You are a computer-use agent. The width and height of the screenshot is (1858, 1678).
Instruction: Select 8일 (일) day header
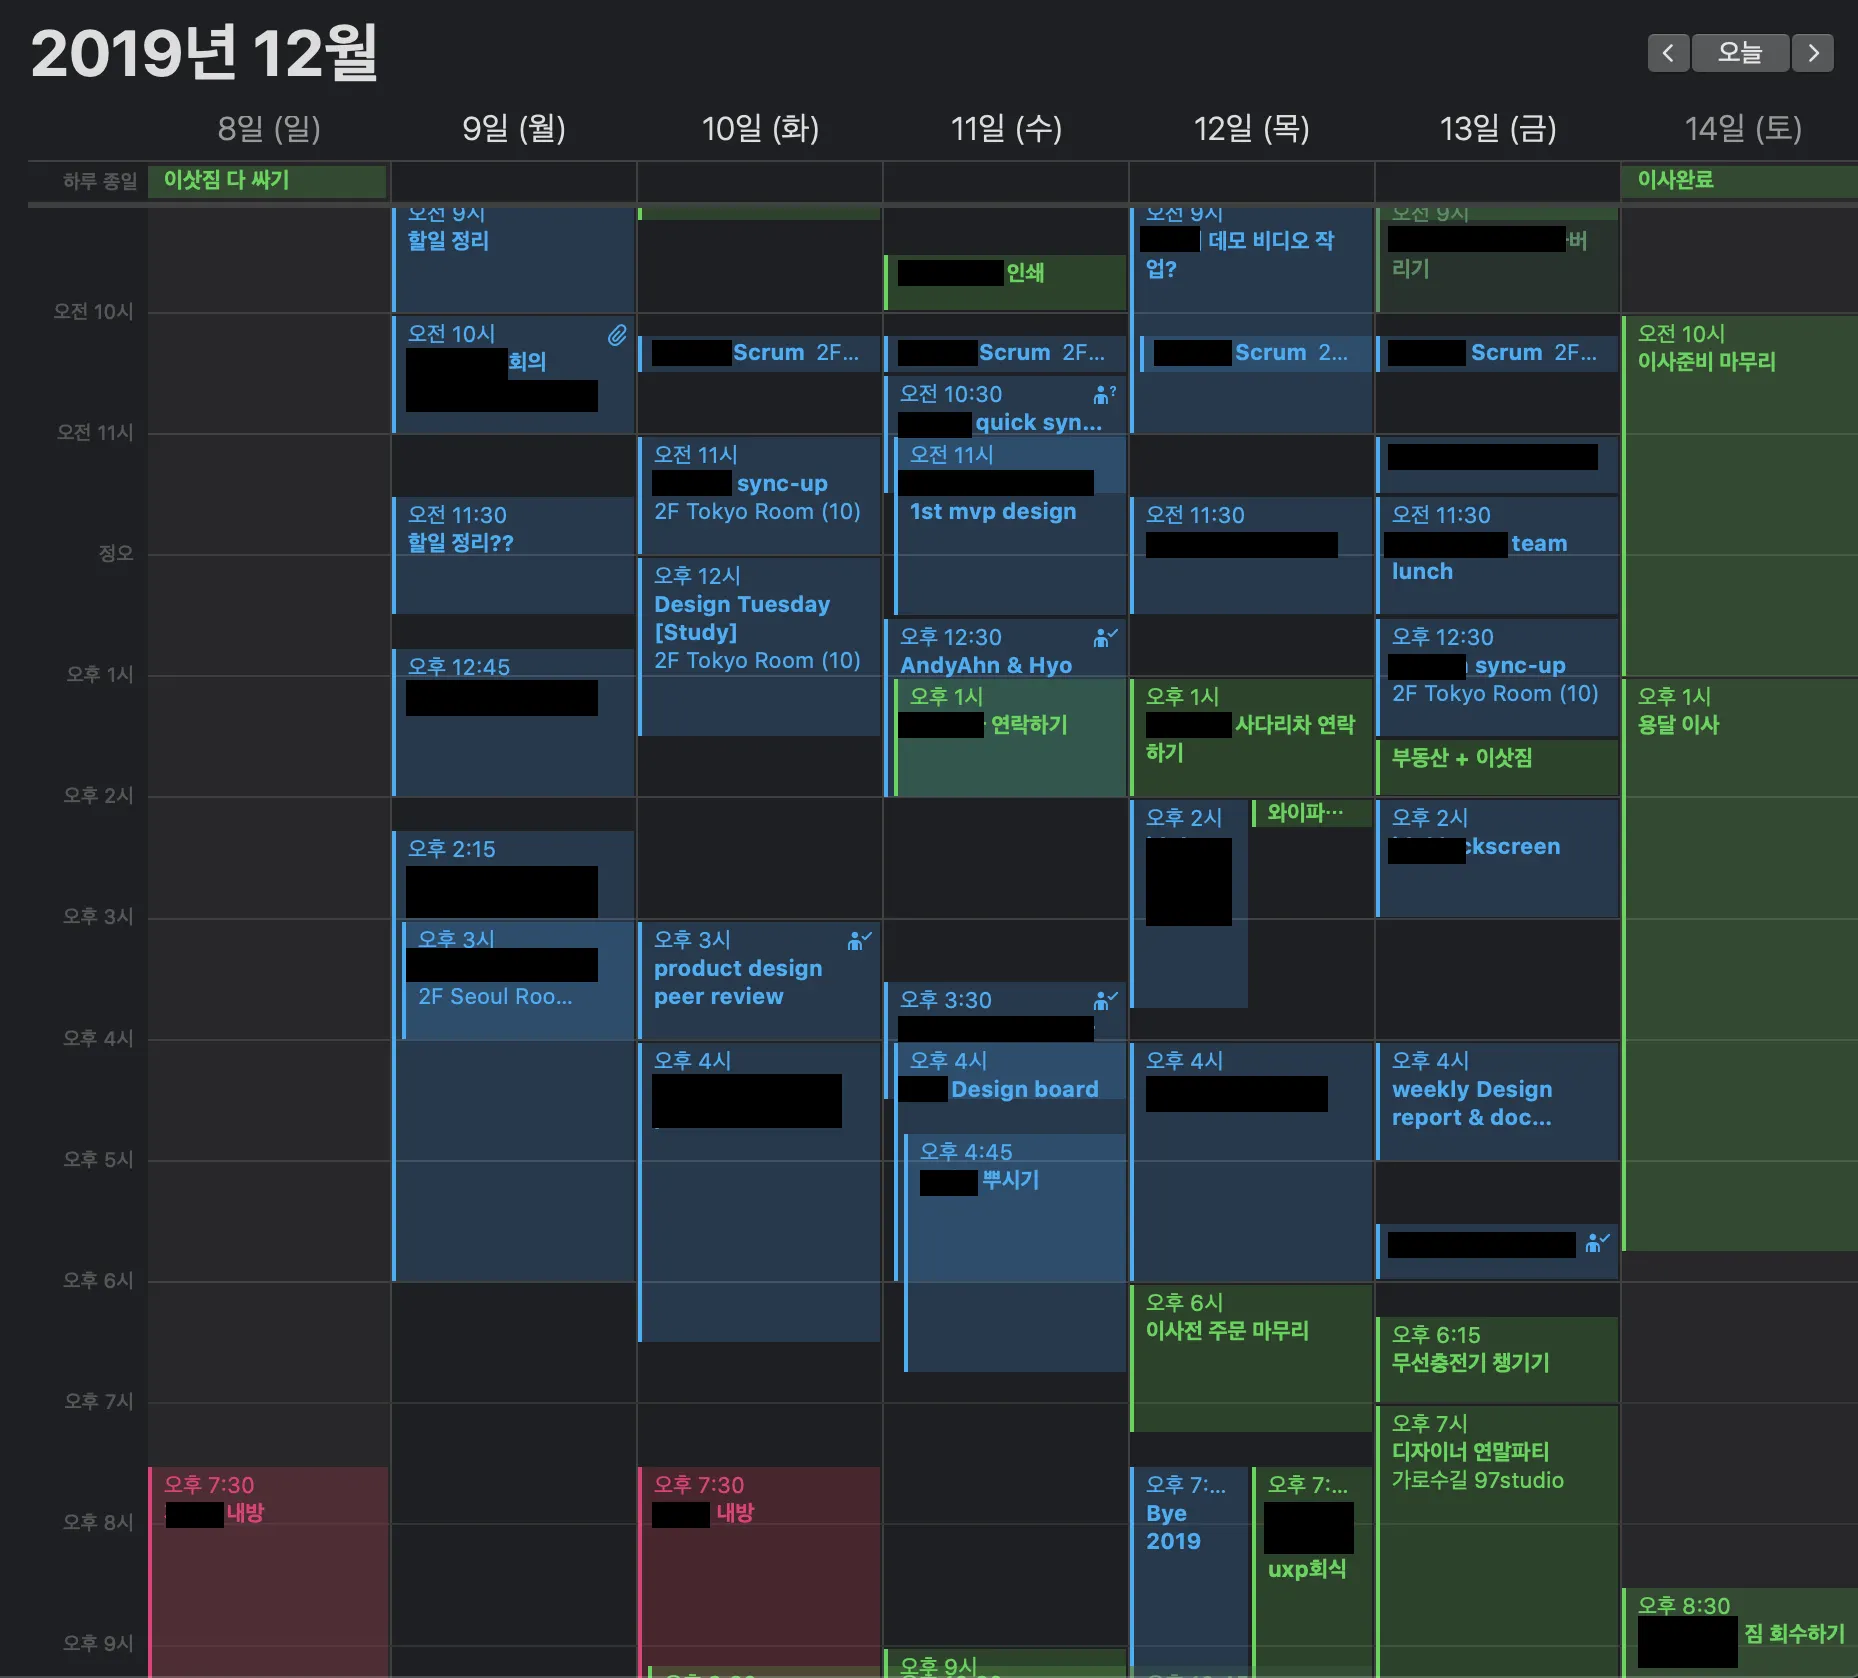pos(269,128)
